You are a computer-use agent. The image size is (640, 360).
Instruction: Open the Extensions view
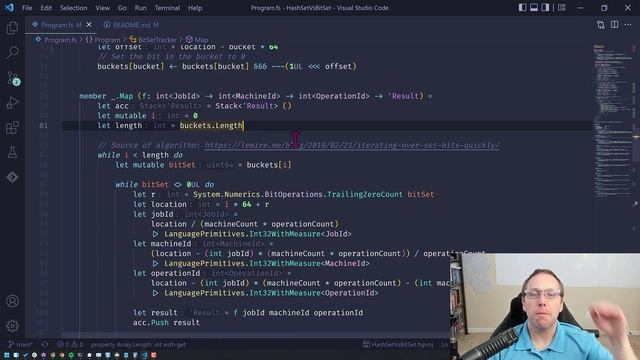coord(13,127)
